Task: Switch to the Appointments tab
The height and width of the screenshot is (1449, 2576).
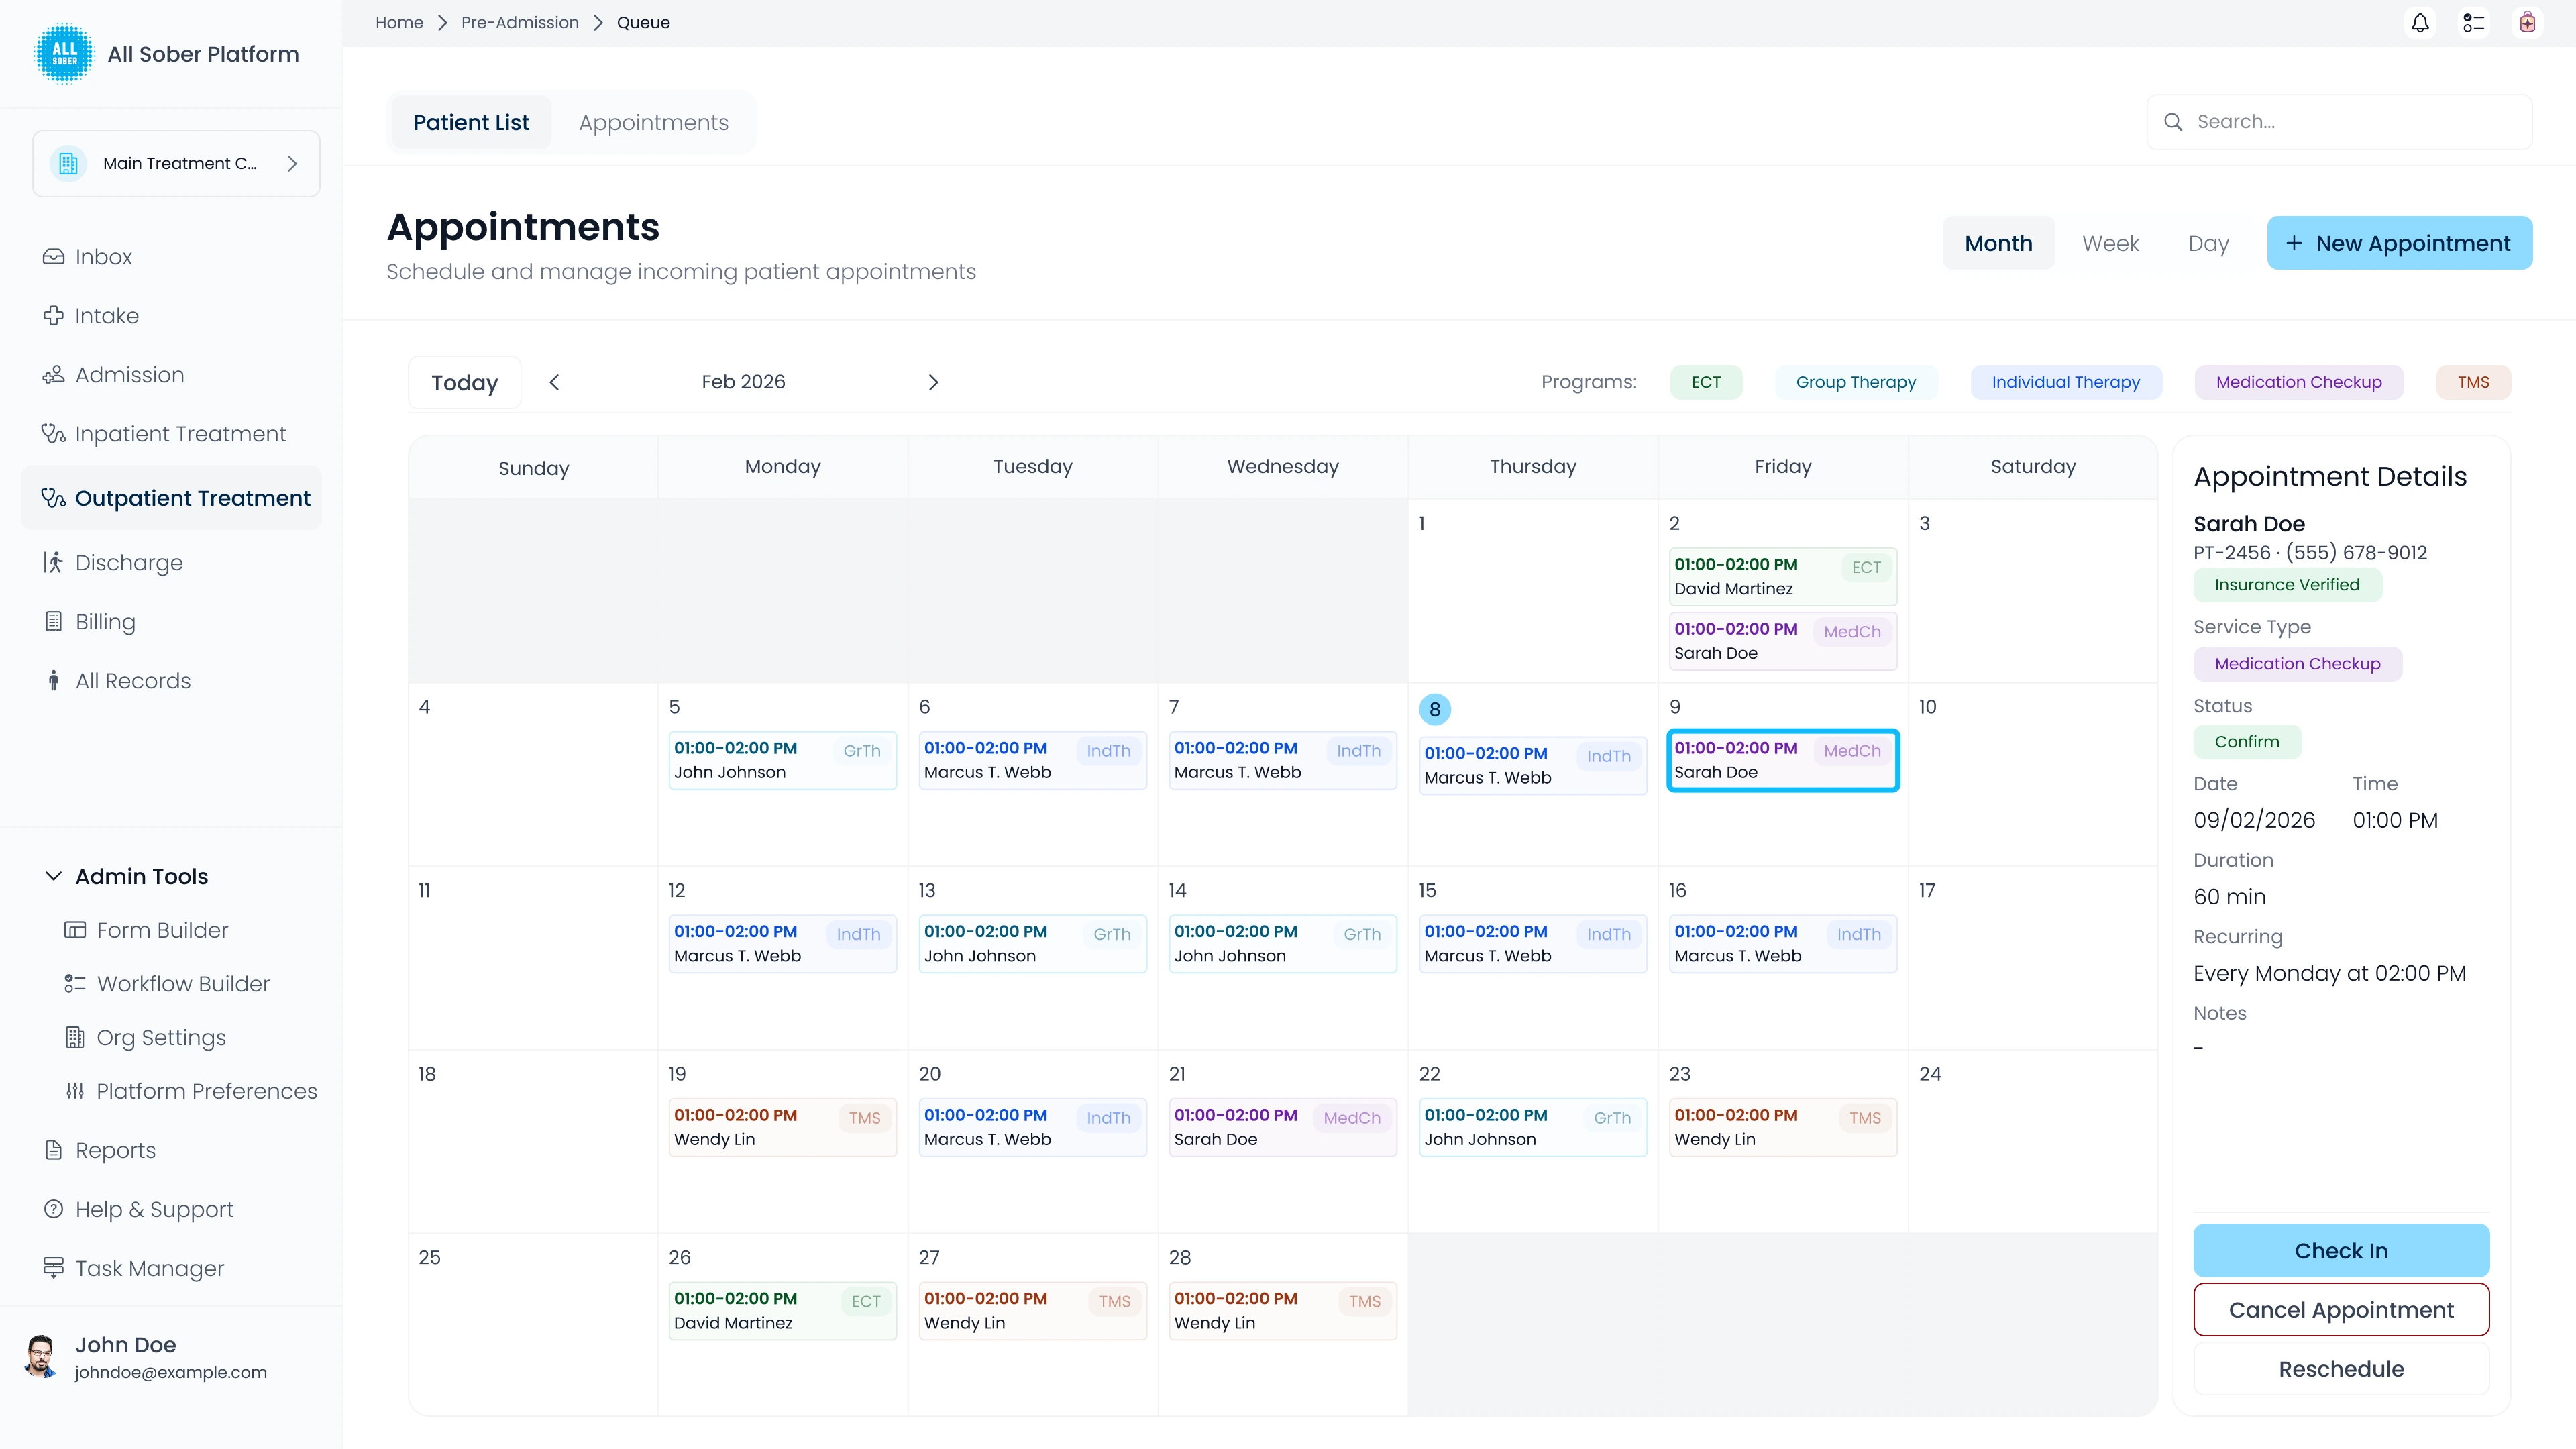Action: pyautogui.click(x=653, y=123)
